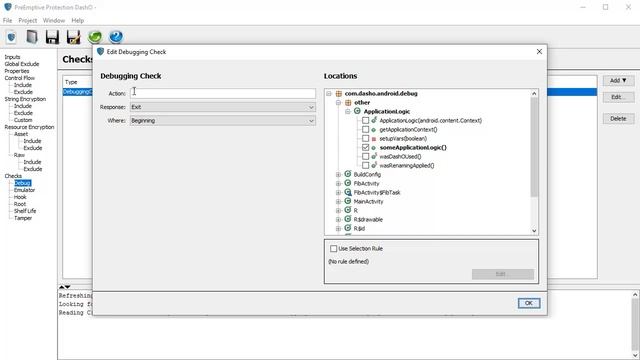Viewport: 640px width, 360px height.
Task: Click the BuildConfig class icon
Action: [348, 174]
